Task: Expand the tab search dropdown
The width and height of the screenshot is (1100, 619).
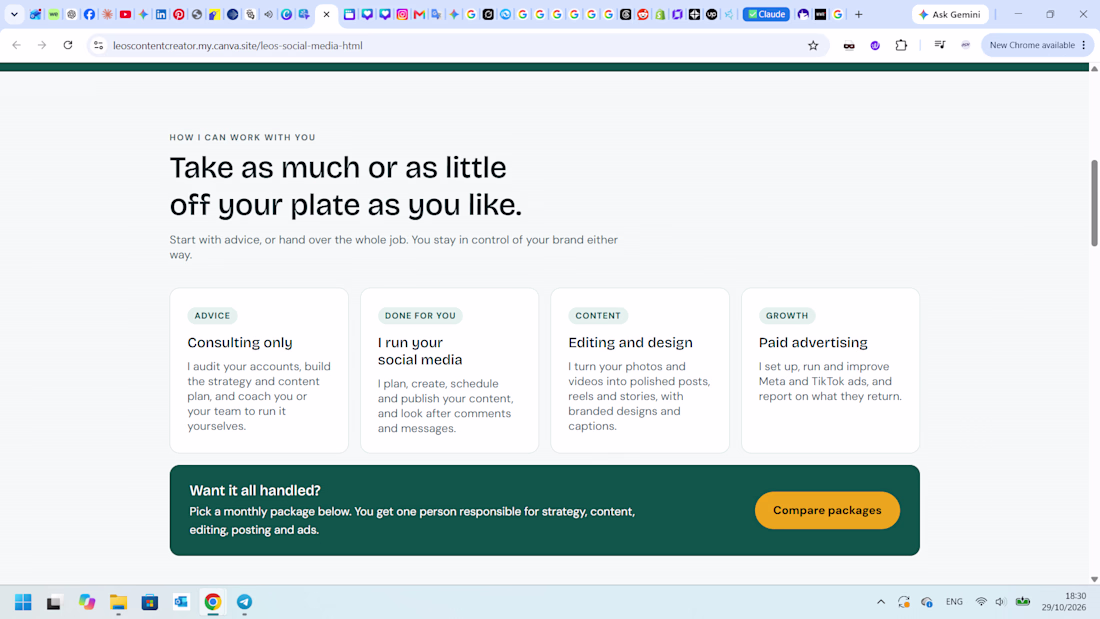Action: click(14, 14)
